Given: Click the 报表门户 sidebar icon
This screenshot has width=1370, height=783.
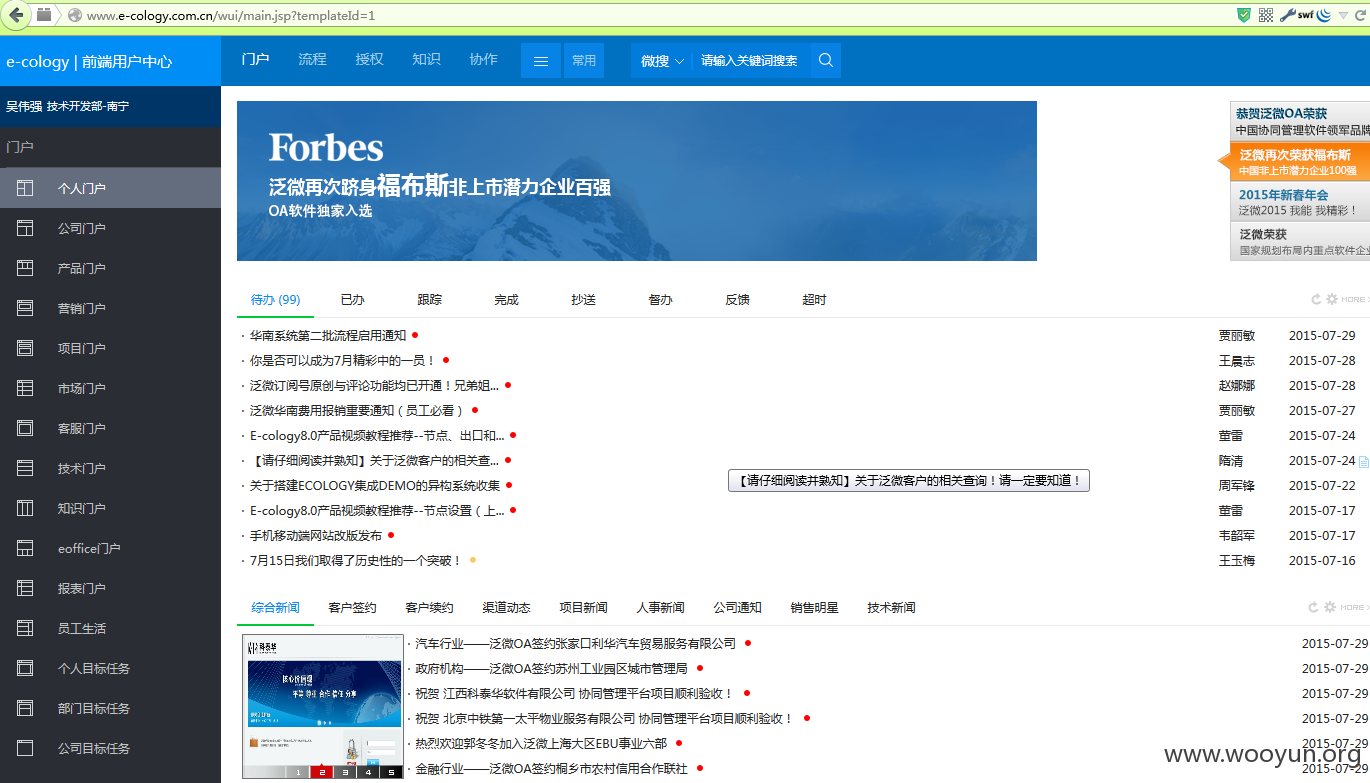Looking at the screenshot, I should [x=25, y=588].
